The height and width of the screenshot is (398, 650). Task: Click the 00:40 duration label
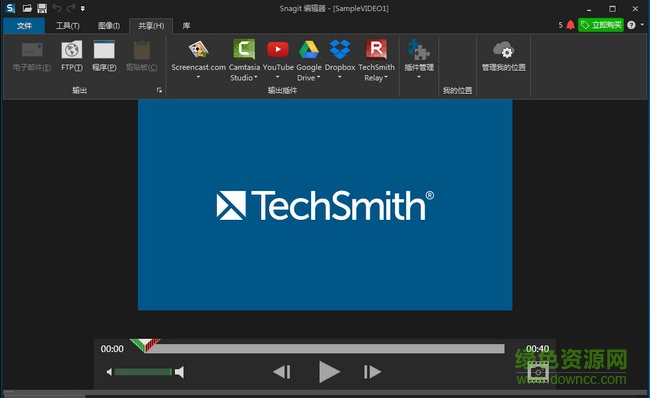coord(538,349)
